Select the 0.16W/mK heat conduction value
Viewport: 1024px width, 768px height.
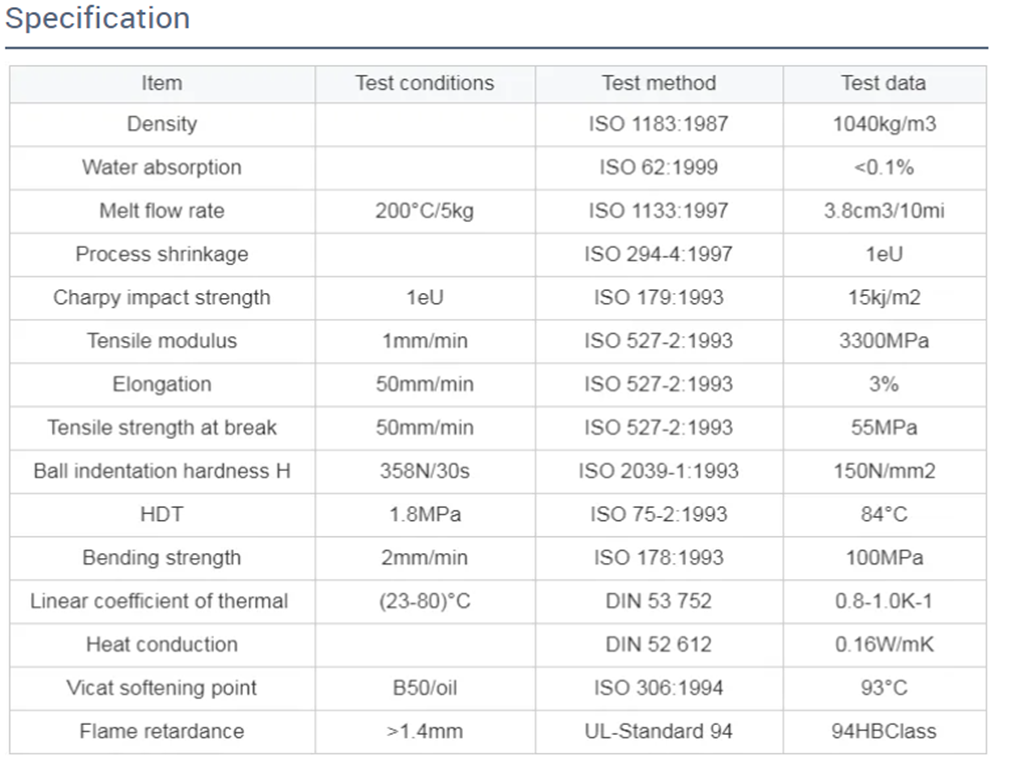883,645
